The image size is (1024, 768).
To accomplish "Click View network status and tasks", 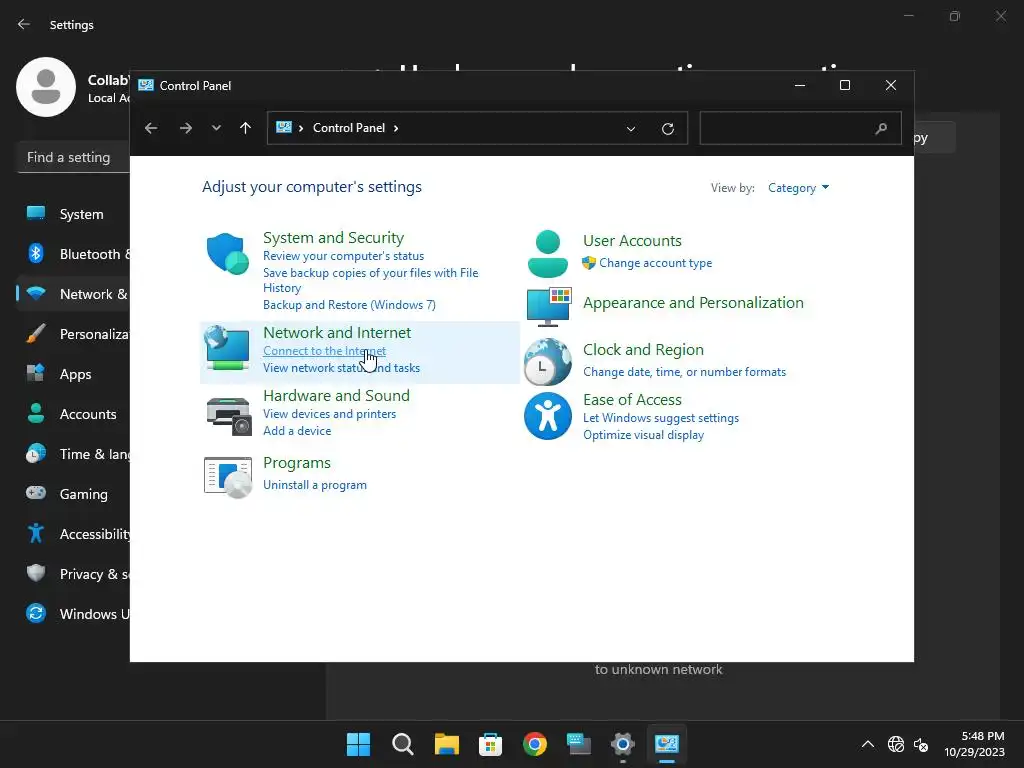I will 342,368.
